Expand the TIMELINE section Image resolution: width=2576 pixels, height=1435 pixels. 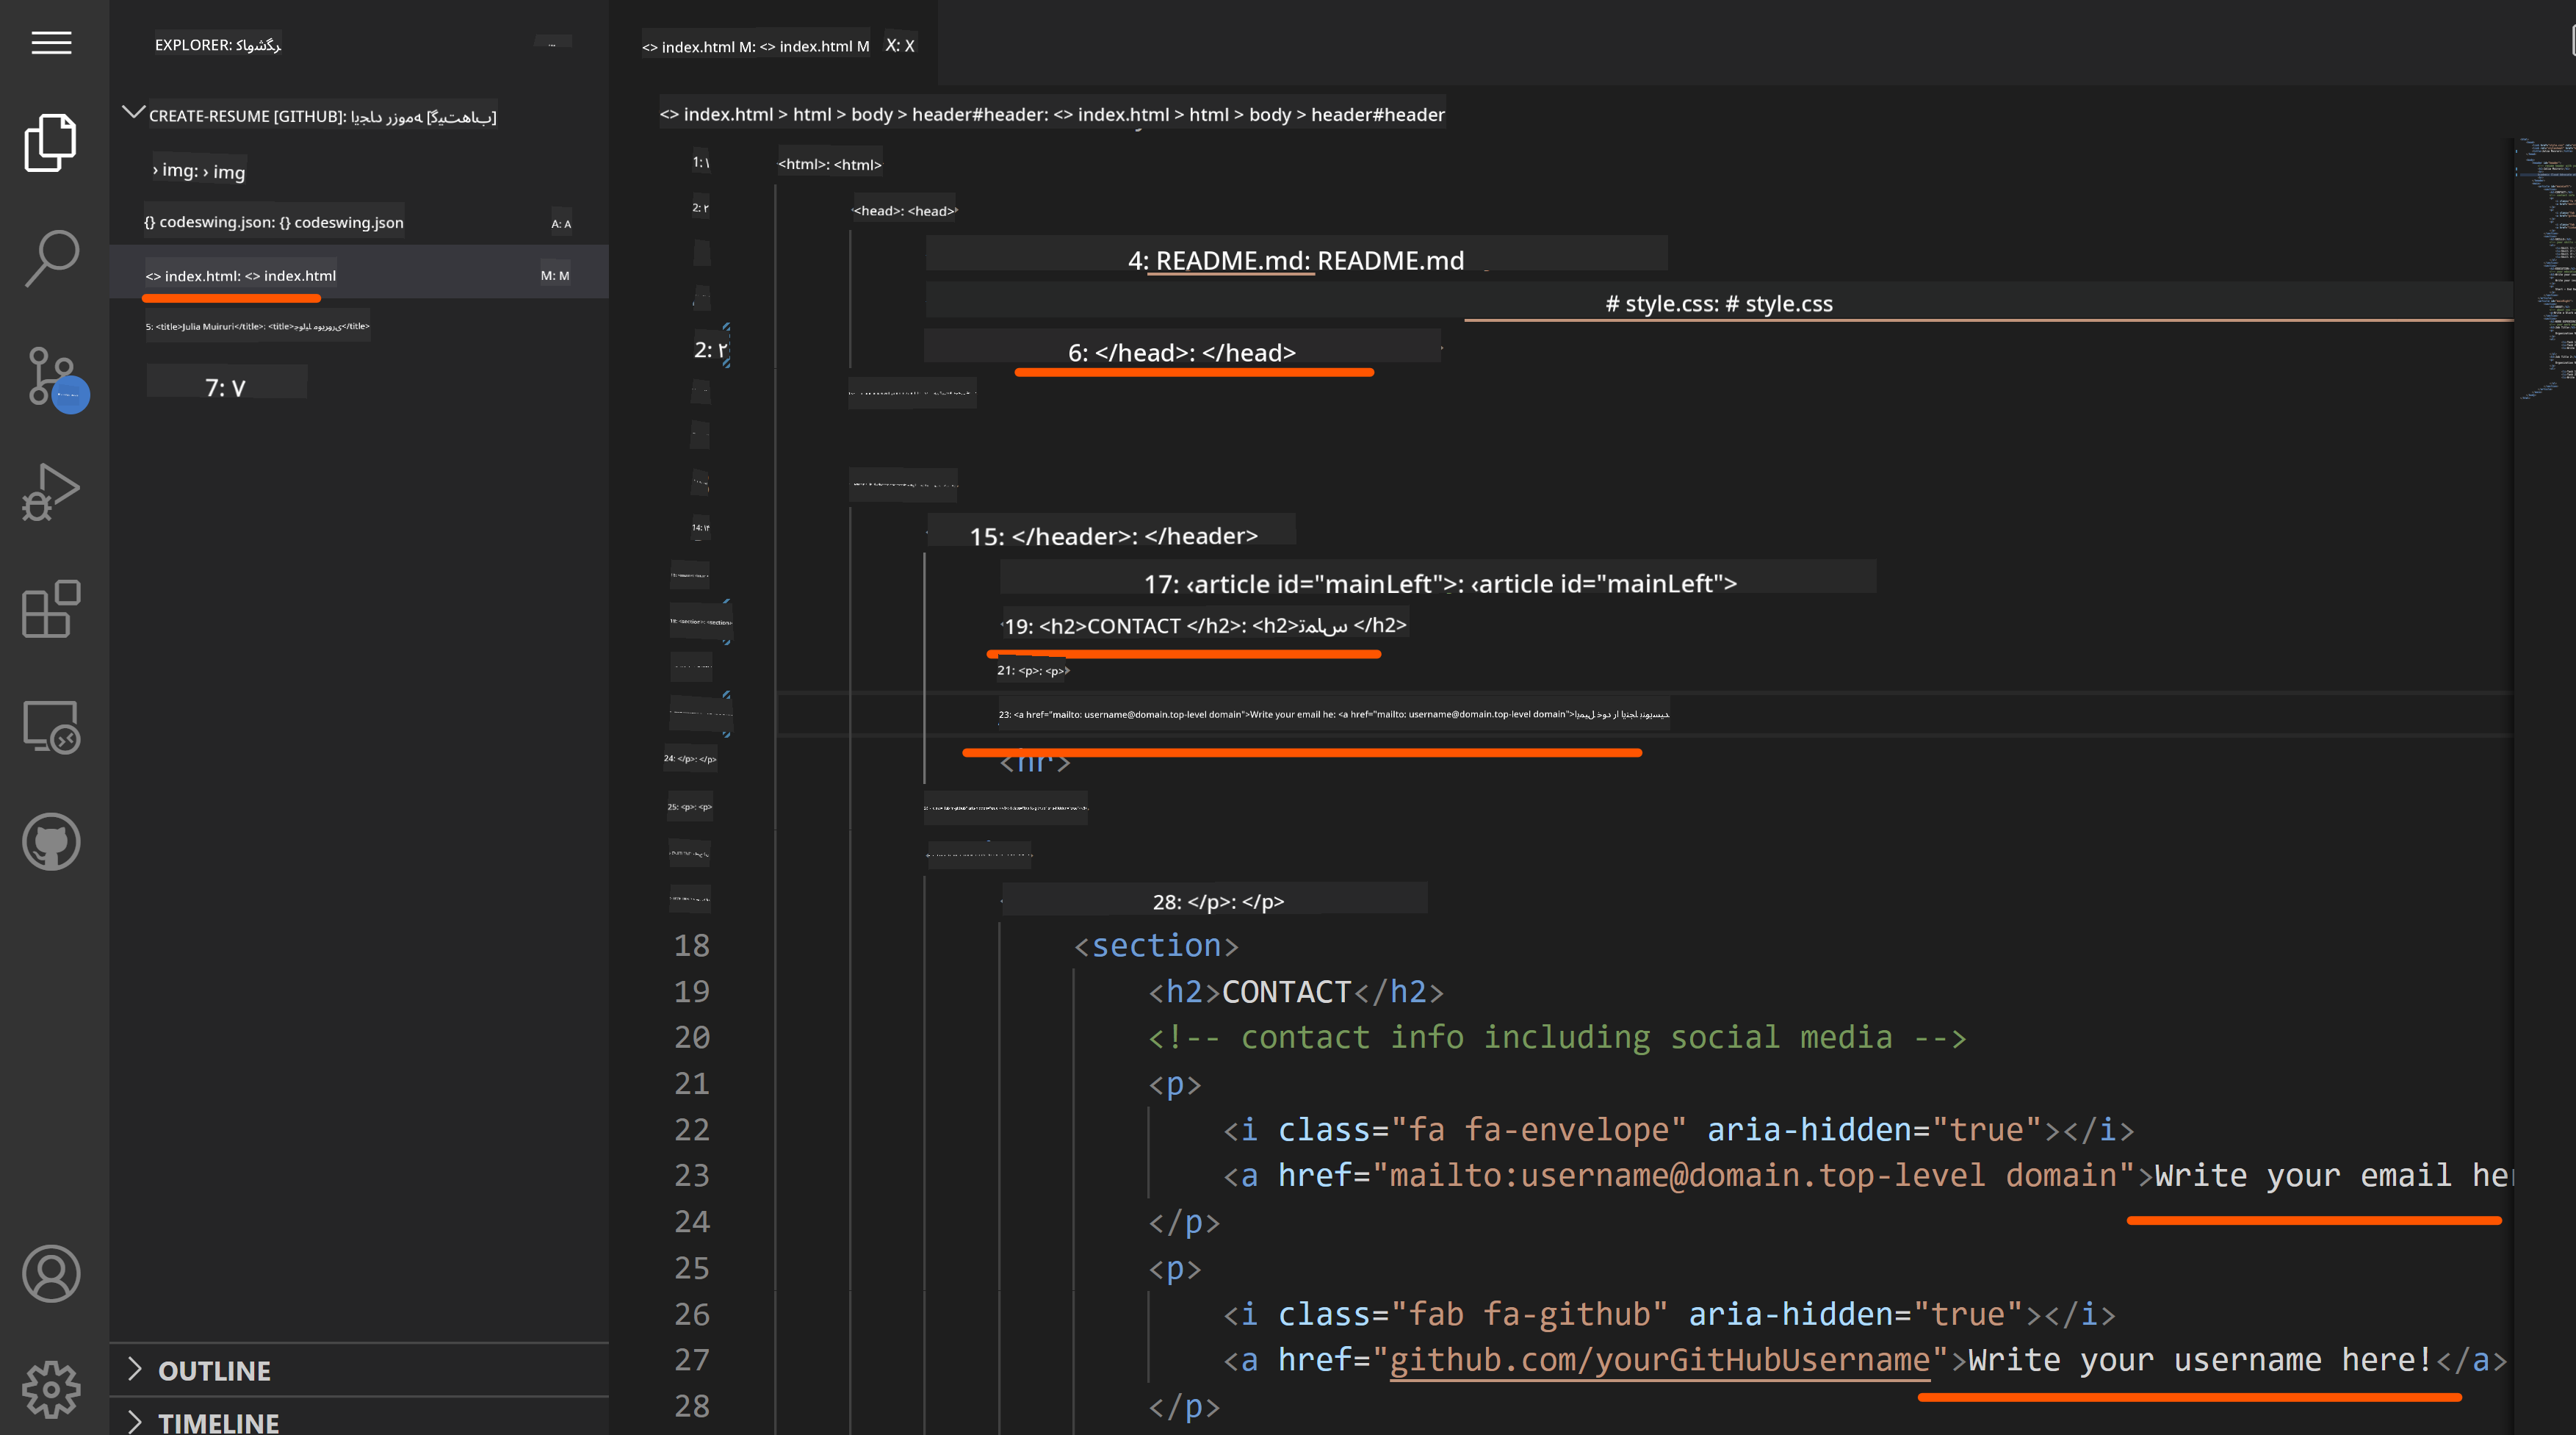(218, 1422)
